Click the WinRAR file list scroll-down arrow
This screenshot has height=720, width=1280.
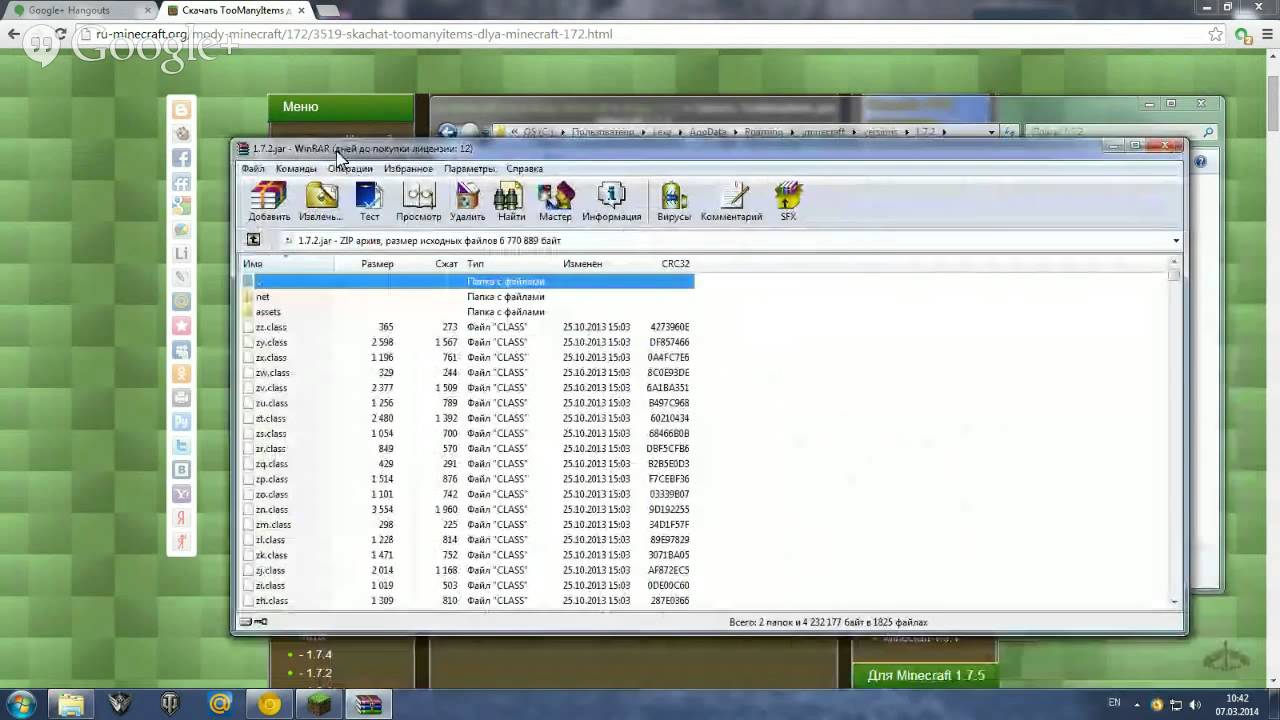pos(1175,602)
